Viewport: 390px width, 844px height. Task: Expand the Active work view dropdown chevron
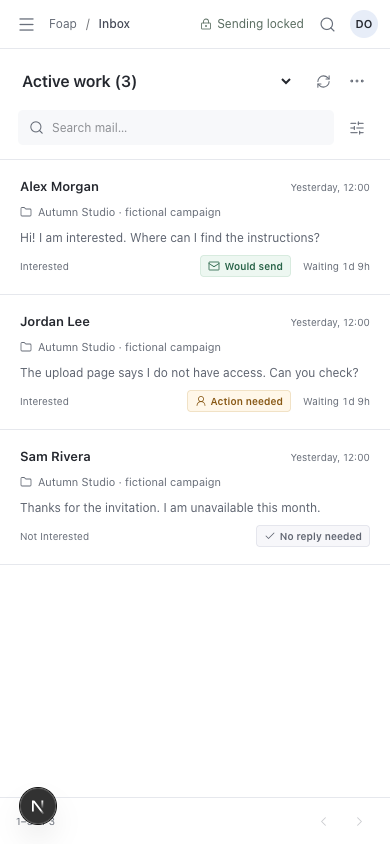point(286,81)
